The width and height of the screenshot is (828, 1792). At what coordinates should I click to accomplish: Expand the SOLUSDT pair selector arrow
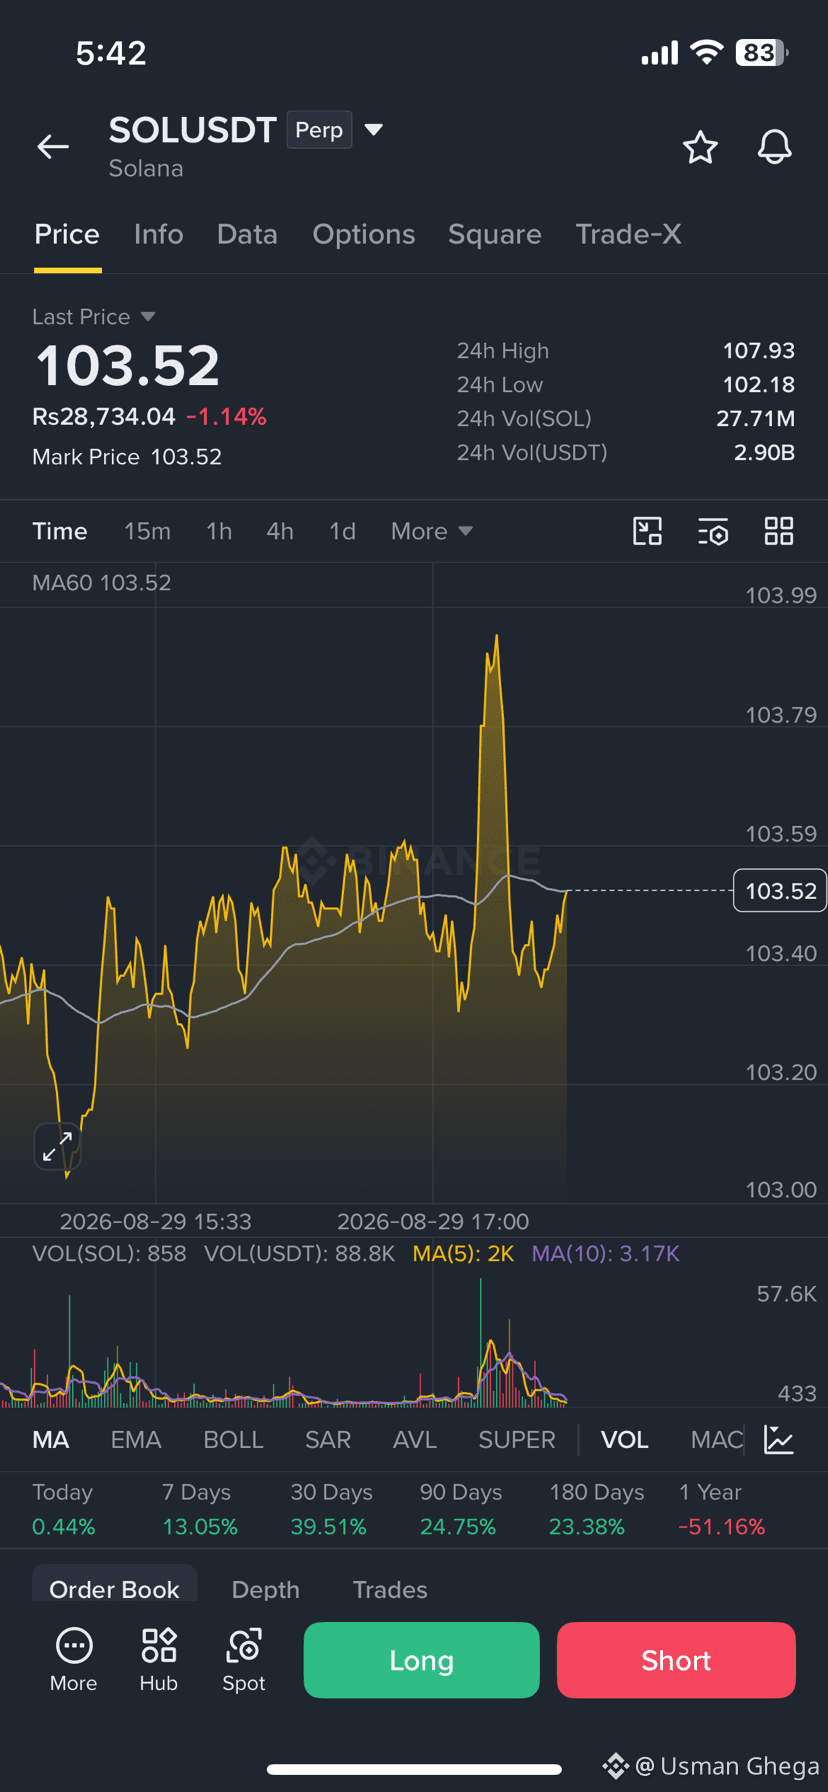(x=374, y=129)
